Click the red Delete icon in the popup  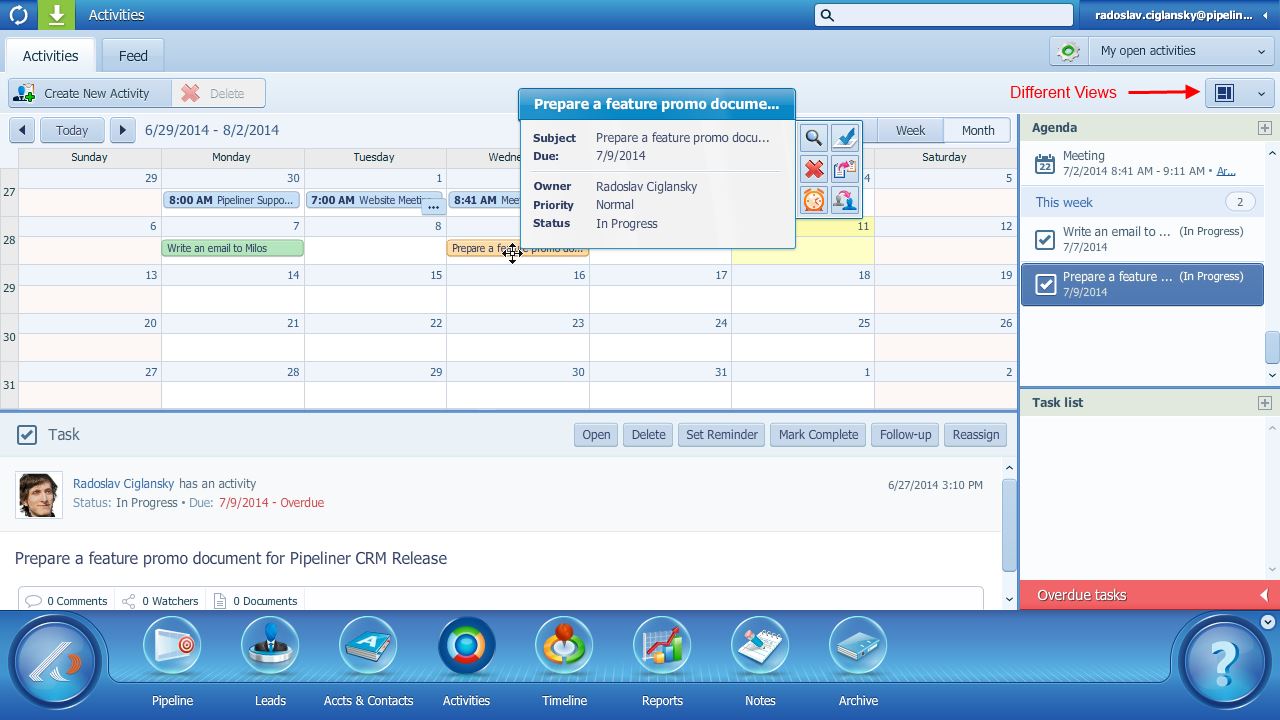click(x=813, y=168)
